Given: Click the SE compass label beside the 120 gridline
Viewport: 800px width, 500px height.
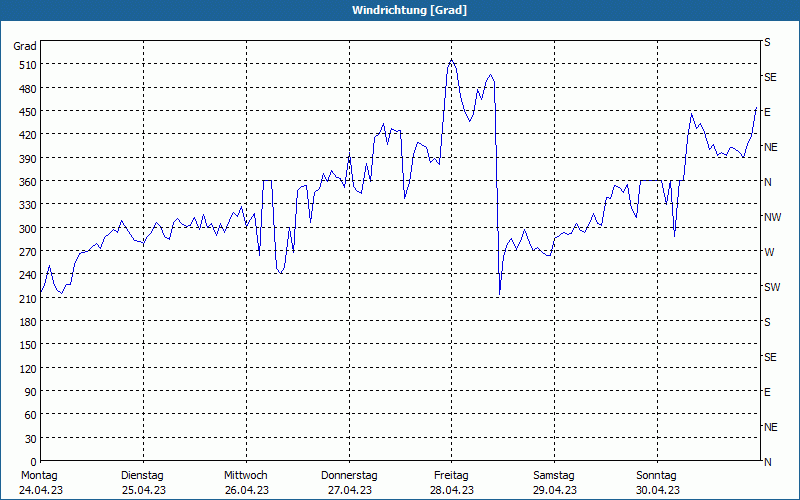Looking at the screenshot, I should coord(770,357).
